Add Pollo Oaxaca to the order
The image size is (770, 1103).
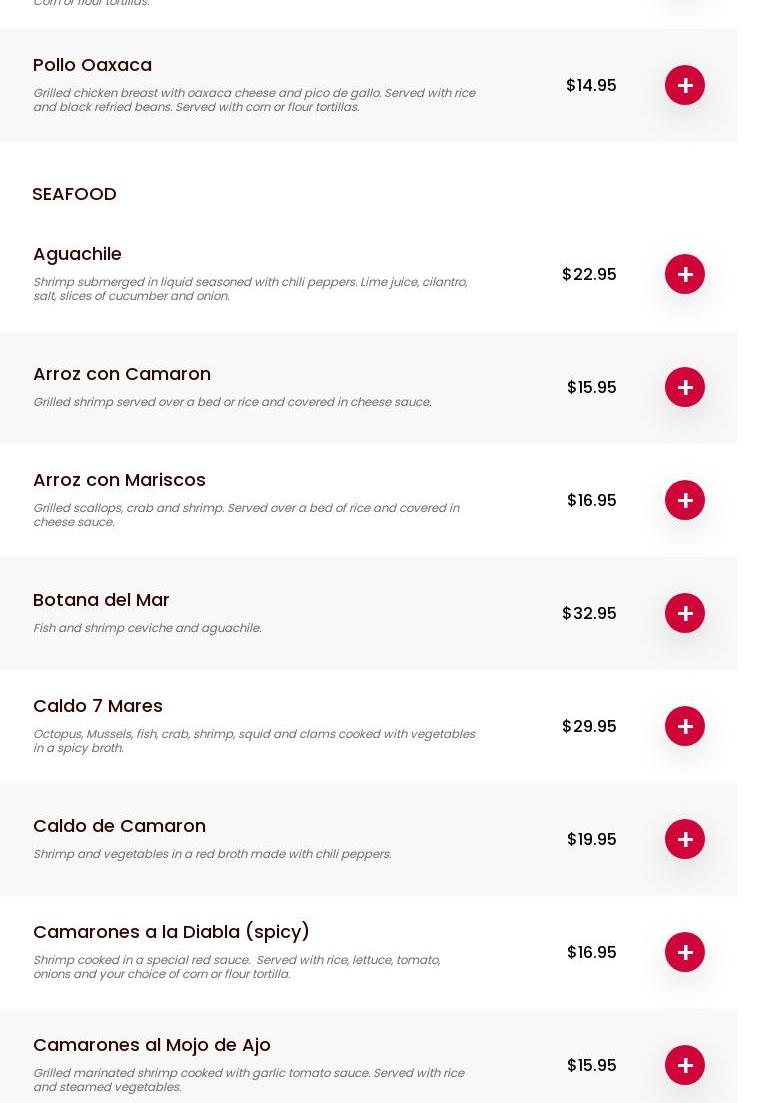coord(685,85)
